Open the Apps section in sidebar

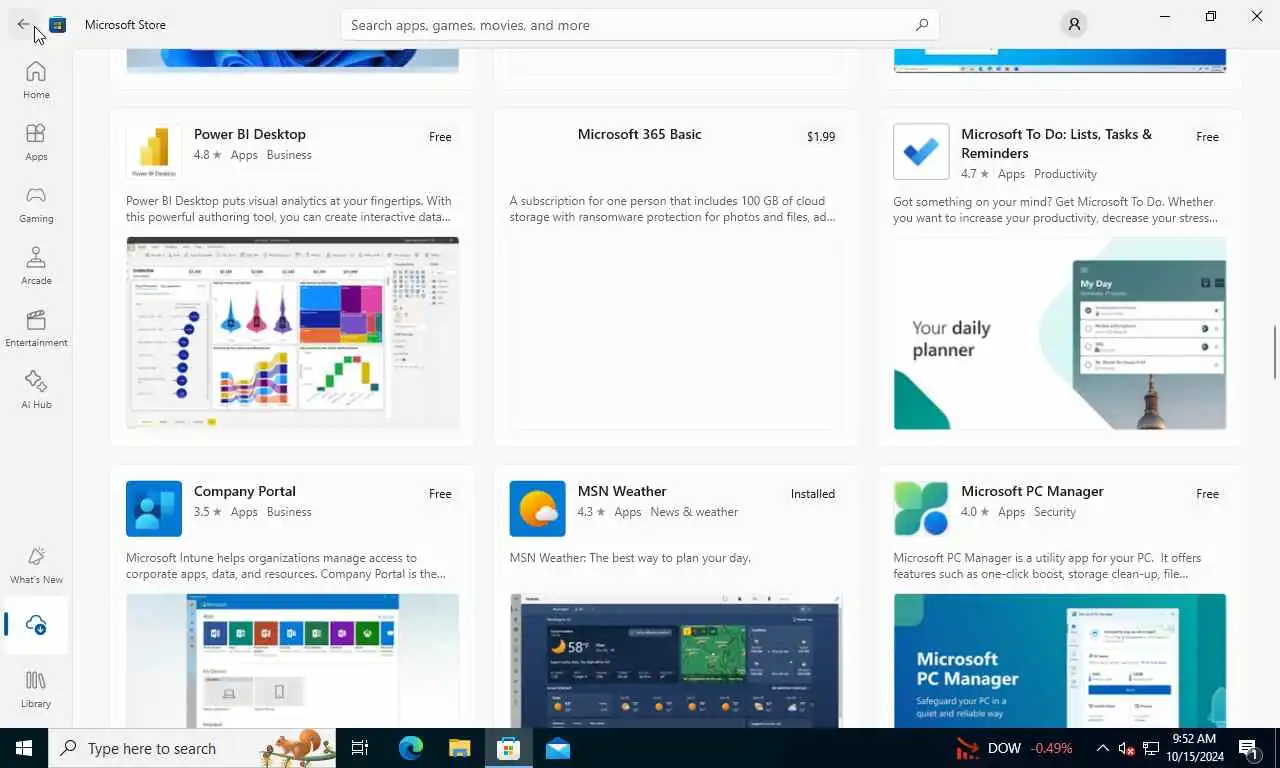pyautogui.click(x=36, y=142)
